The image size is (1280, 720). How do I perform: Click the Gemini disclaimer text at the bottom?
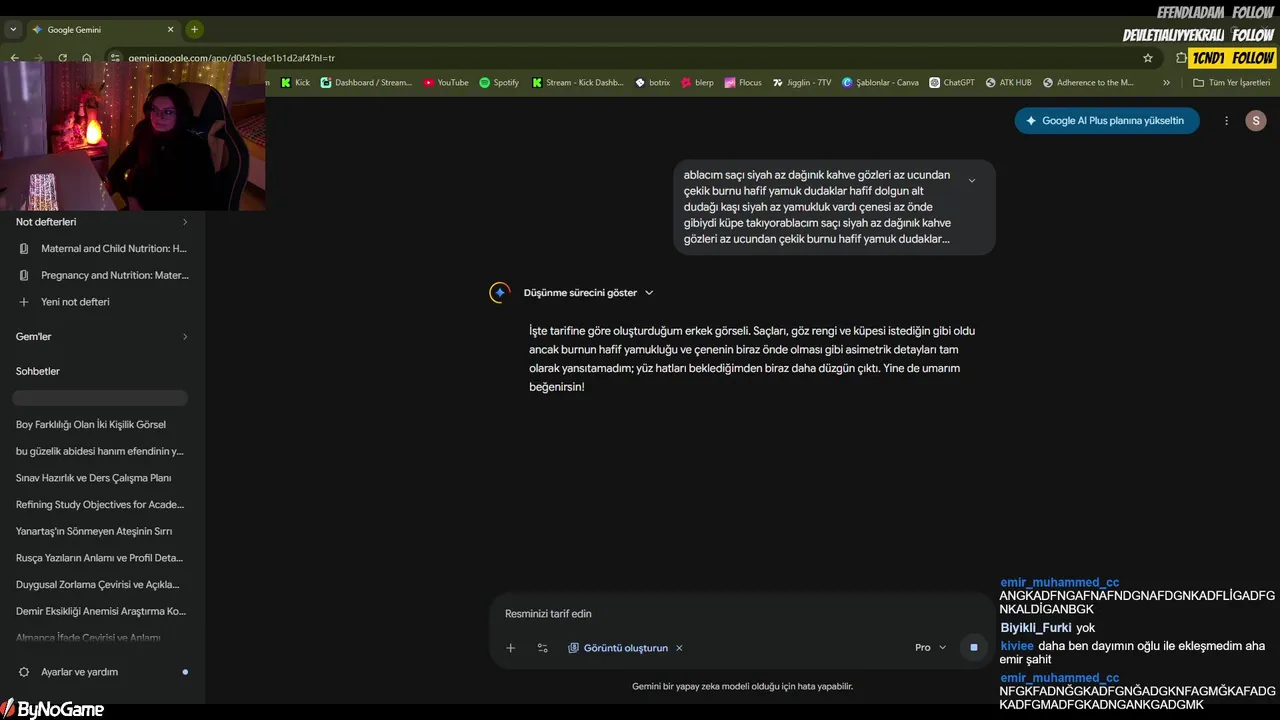742,687
